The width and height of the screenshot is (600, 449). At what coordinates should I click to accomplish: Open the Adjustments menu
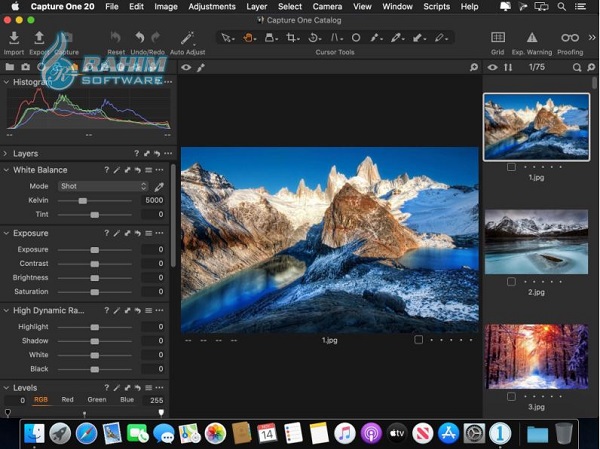point(212,6)
